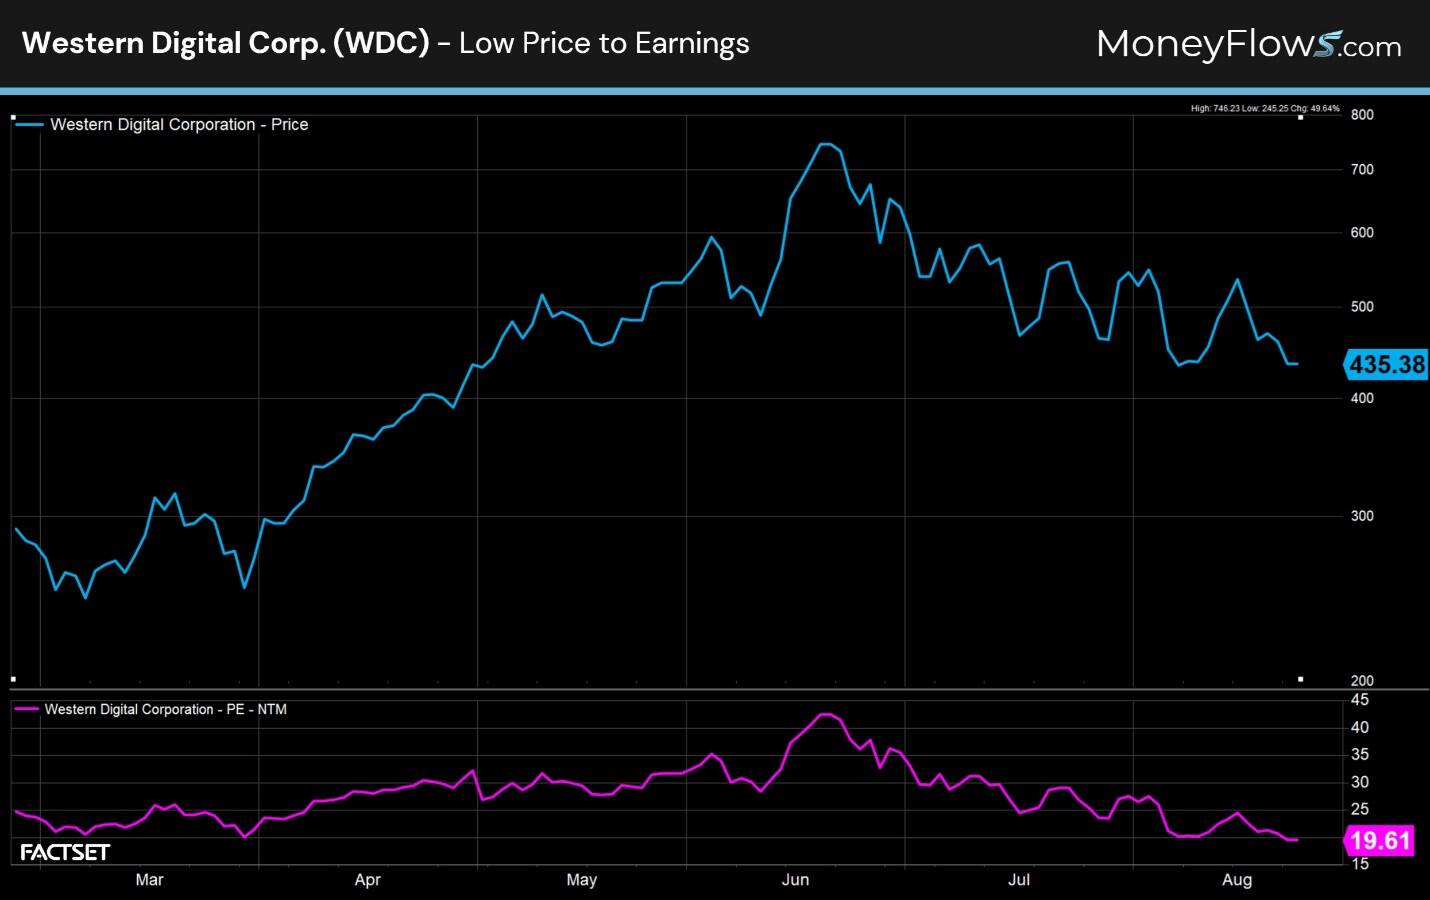Click the 400 price axis label

click(1362, 398)
